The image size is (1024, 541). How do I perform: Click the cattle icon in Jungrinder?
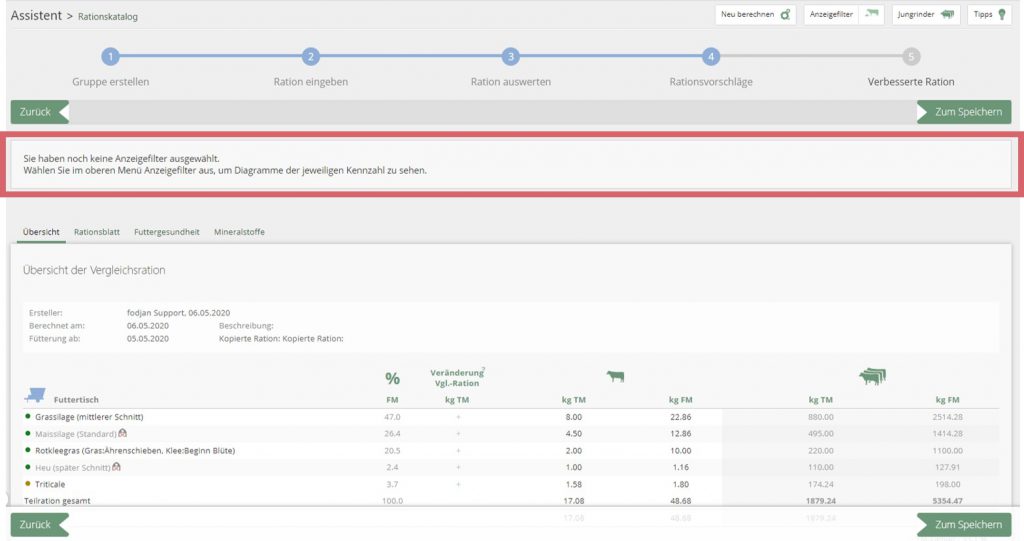click(948, 14)
